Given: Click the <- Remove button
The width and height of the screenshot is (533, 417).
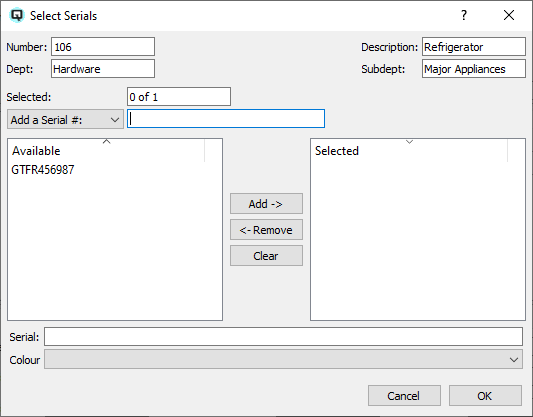Looking at the screenshot, I should click(266, 230).
